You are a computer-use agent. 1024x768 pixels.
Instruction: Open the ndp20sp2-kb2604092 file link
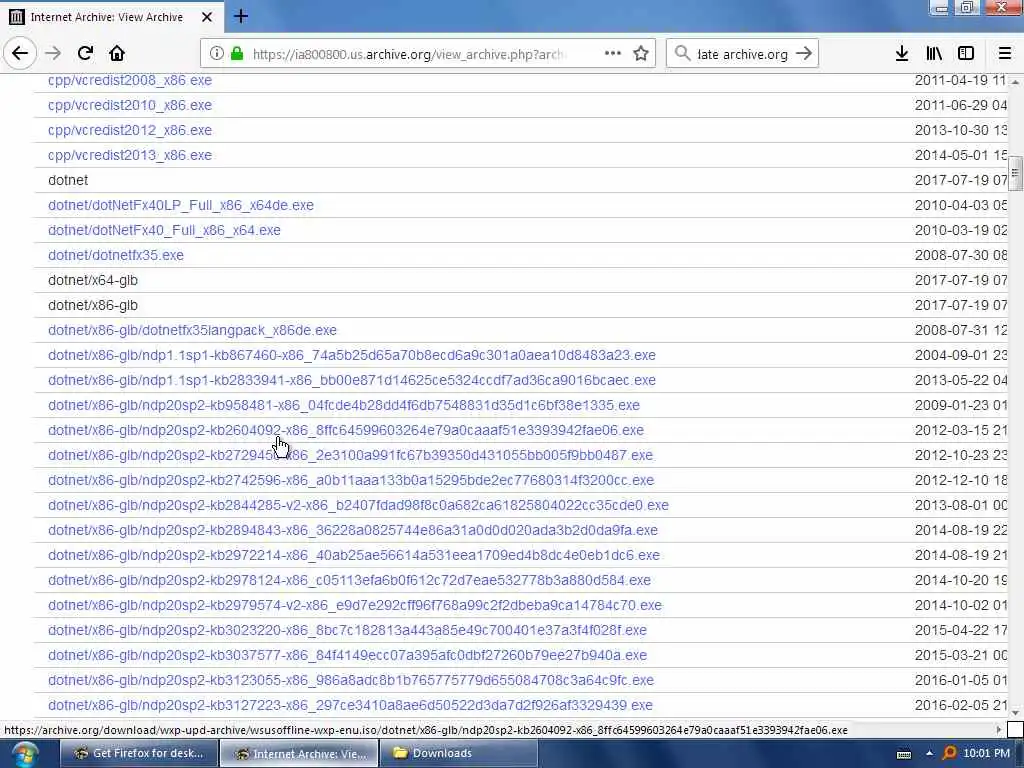point(346,430)
